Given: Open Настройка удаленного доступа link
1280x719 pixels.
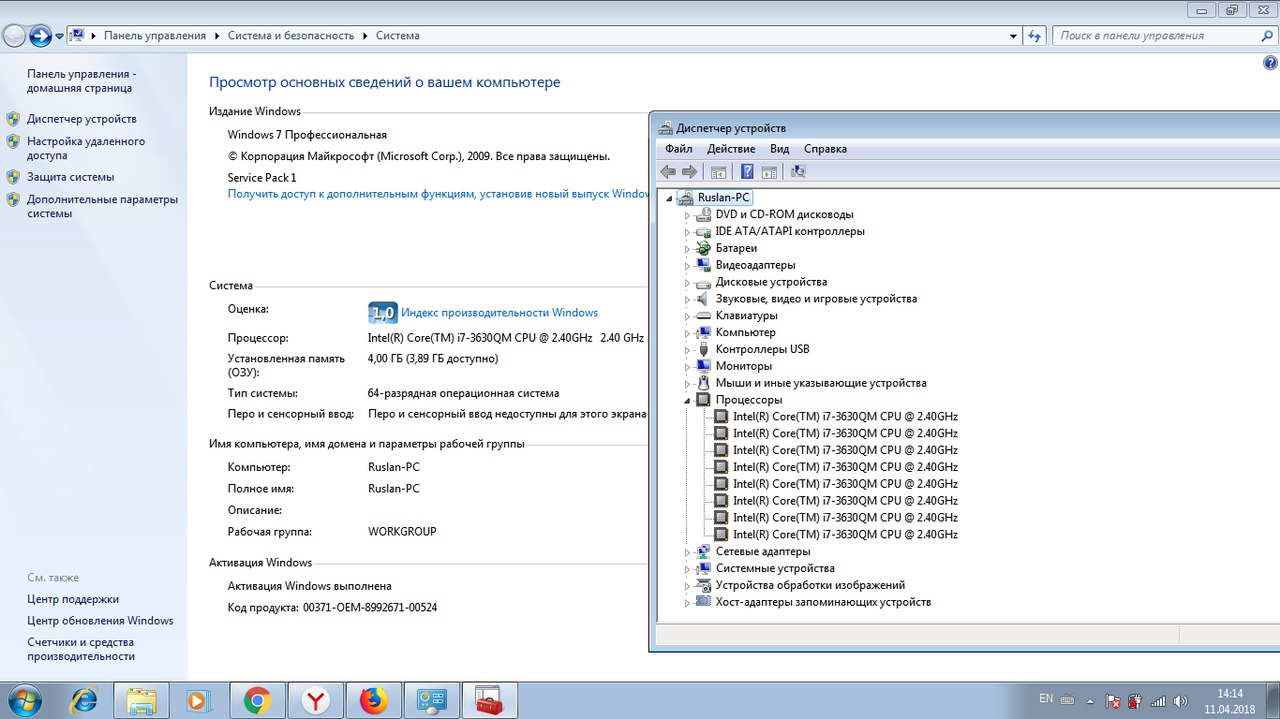Looking at the screenshot, I should 86,149.
